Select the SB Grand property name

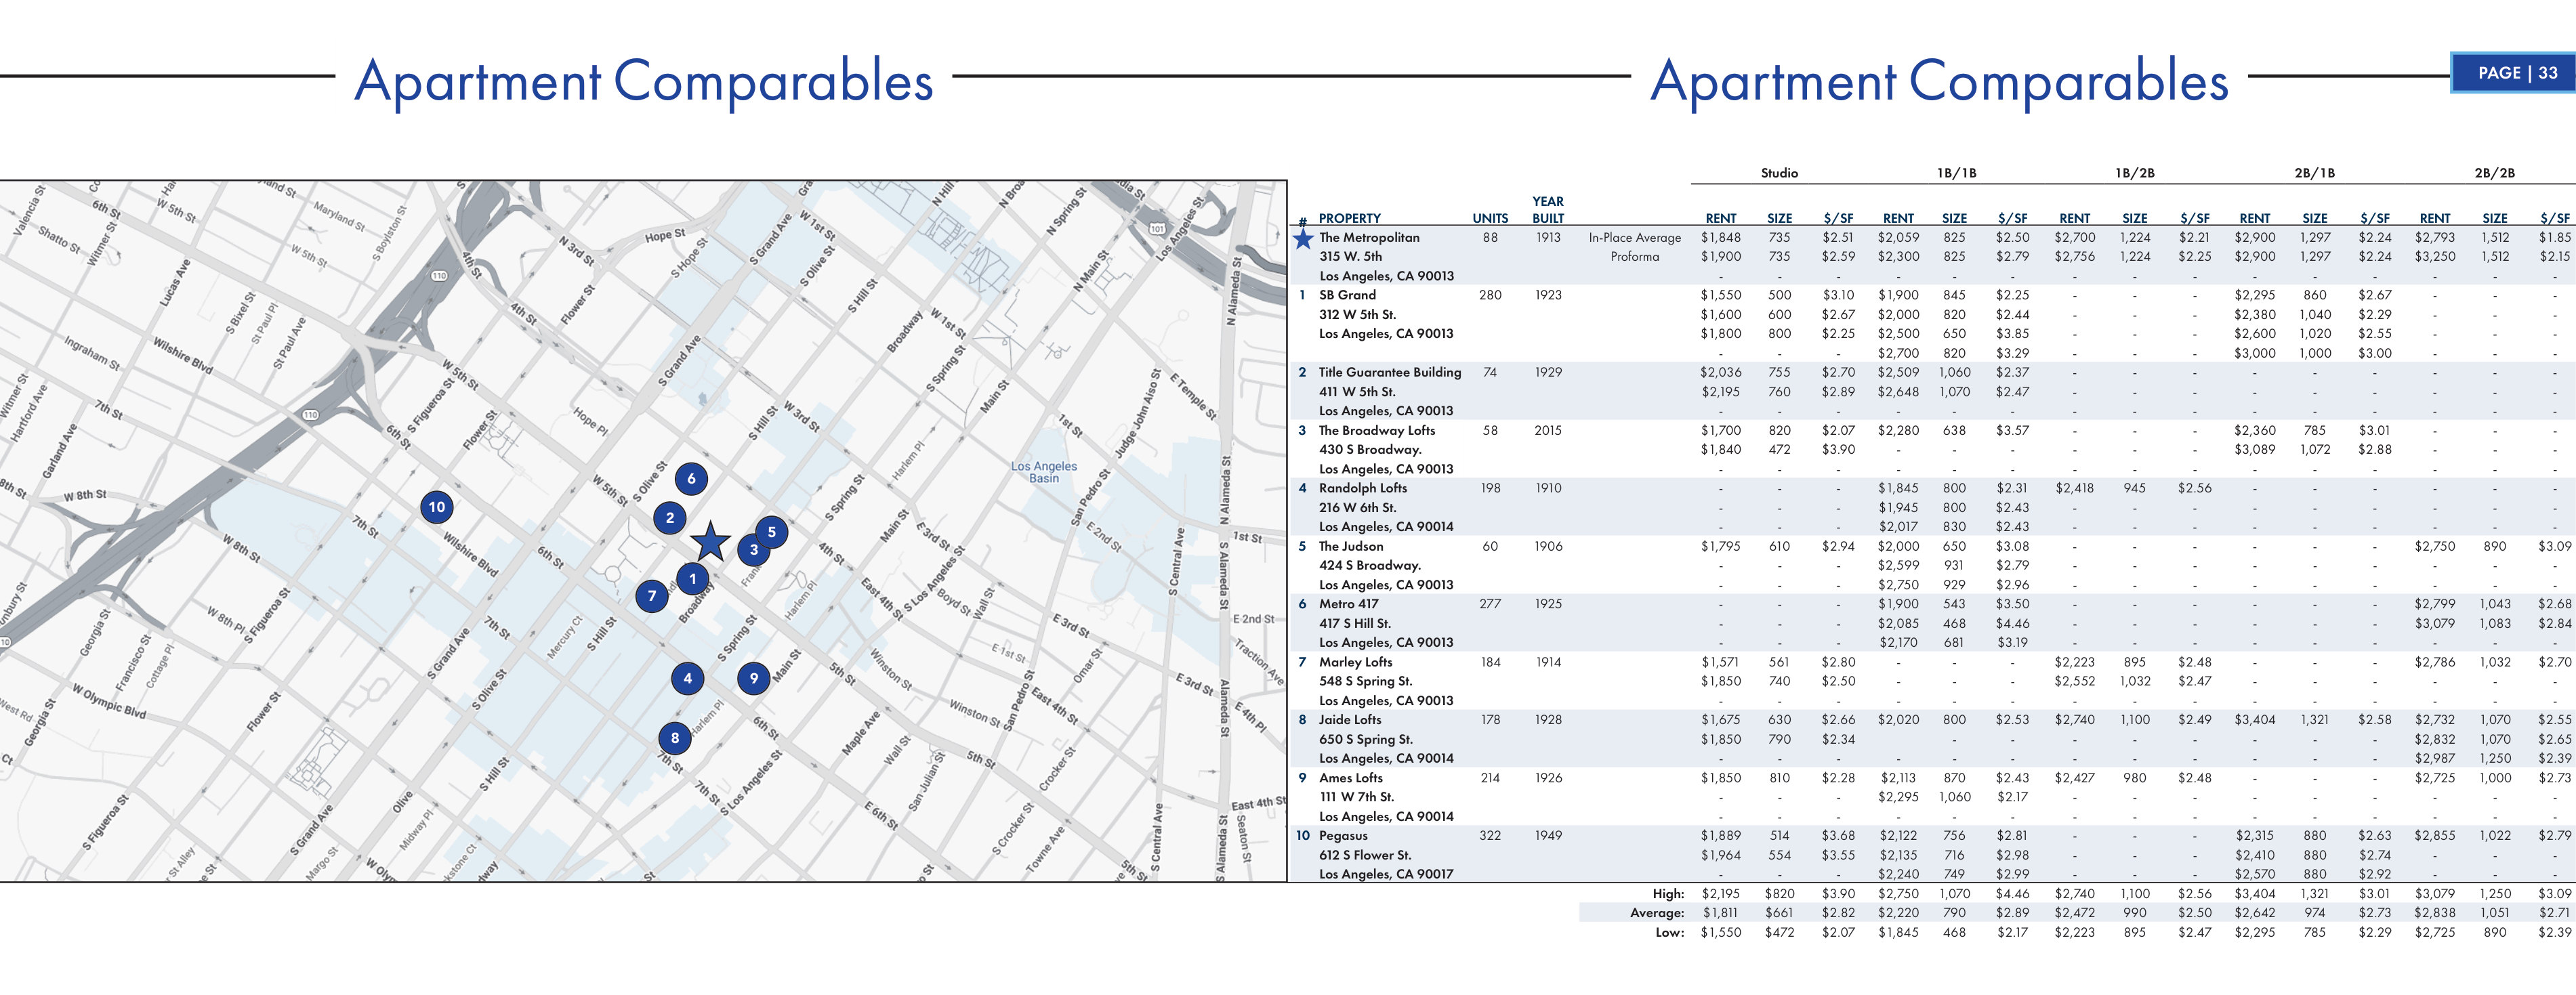[x=1347, y=295]
